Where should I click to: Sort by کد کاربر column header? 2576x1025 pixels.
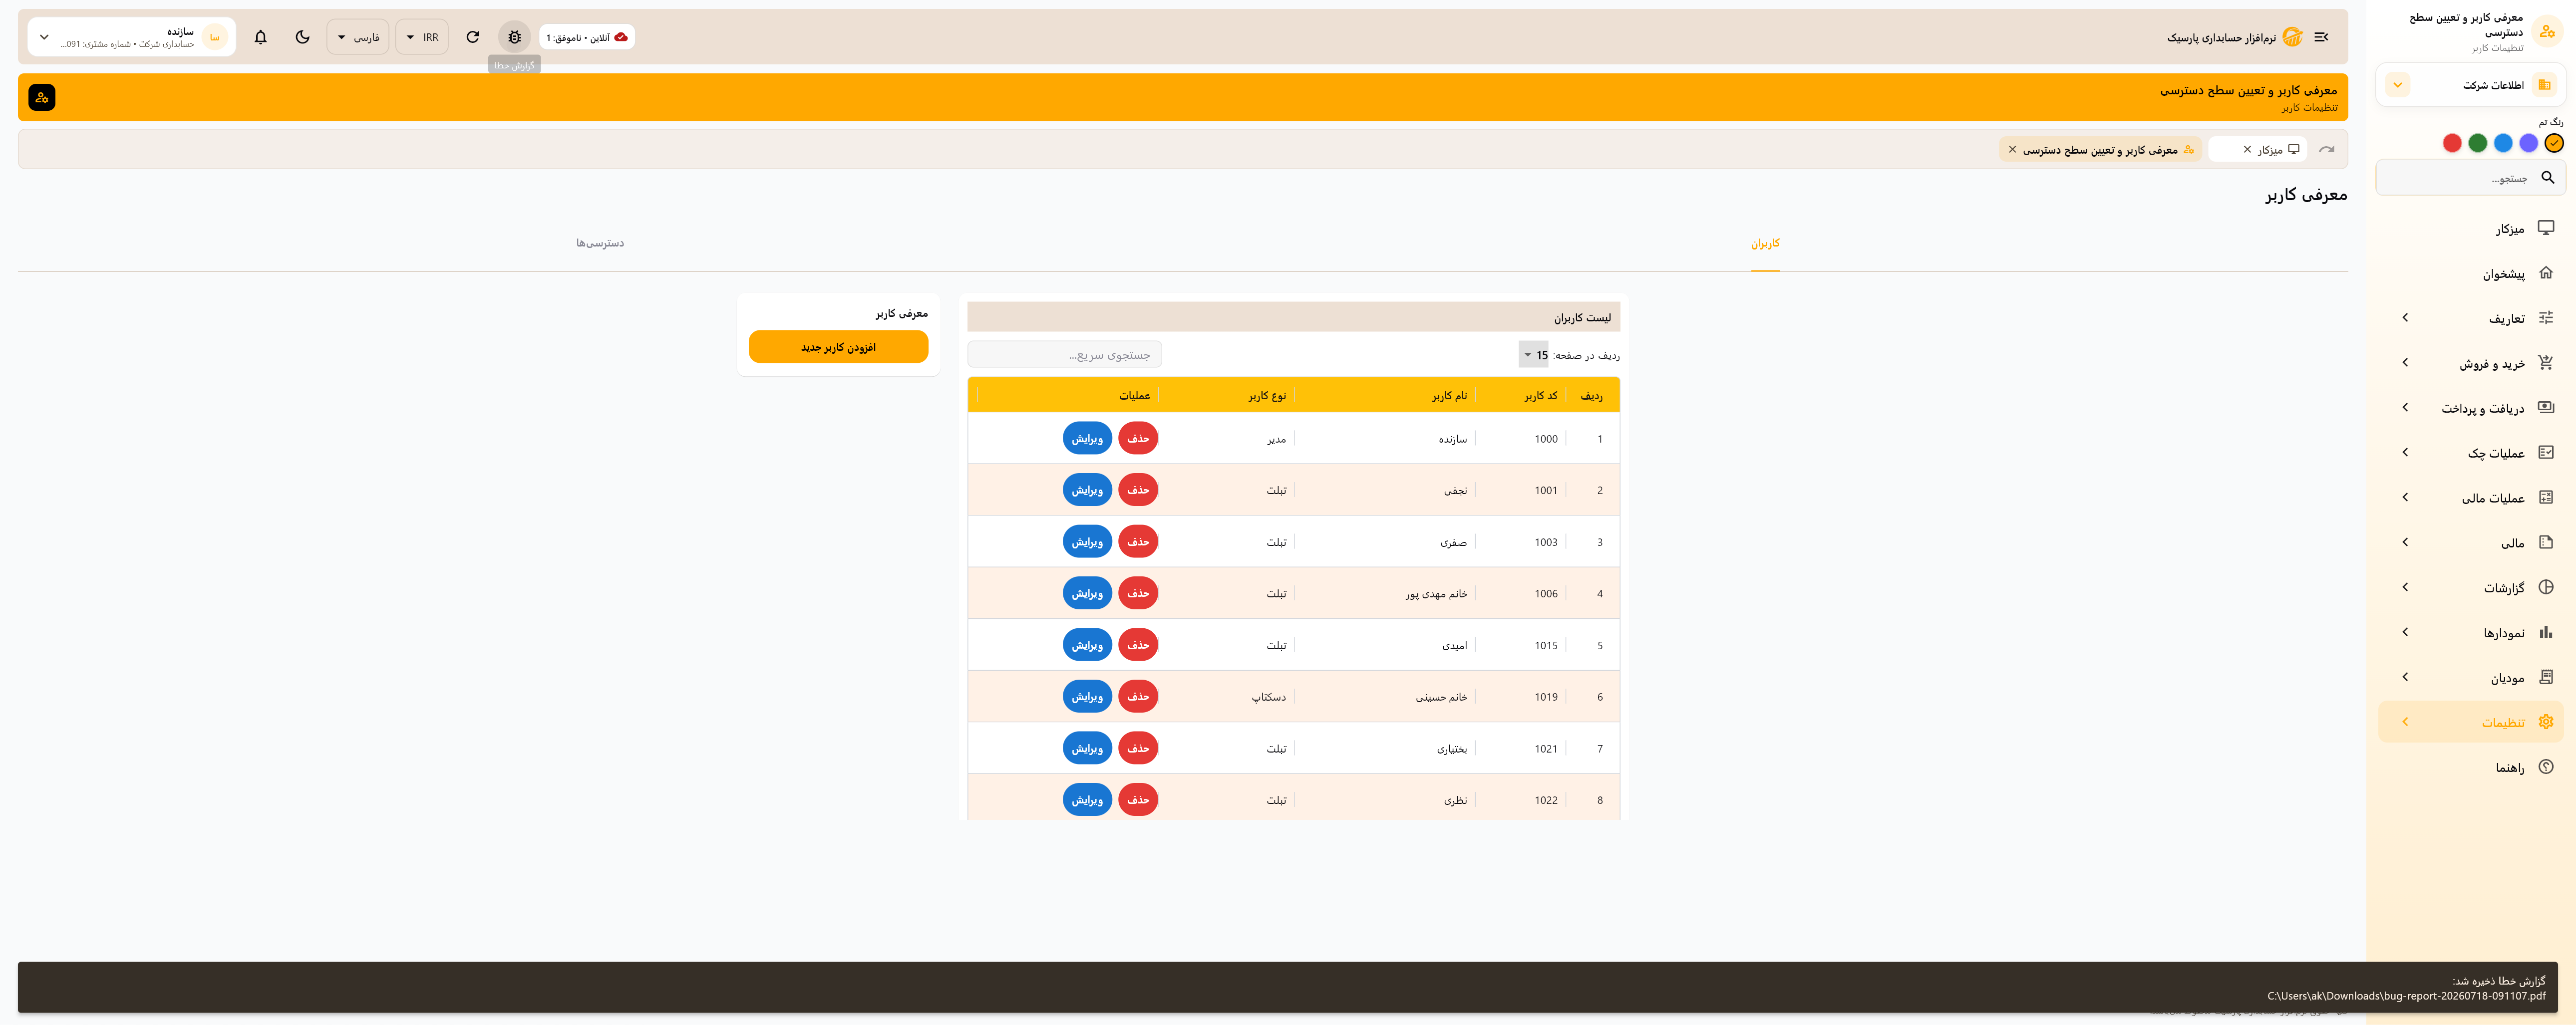tap(1541, 396)
